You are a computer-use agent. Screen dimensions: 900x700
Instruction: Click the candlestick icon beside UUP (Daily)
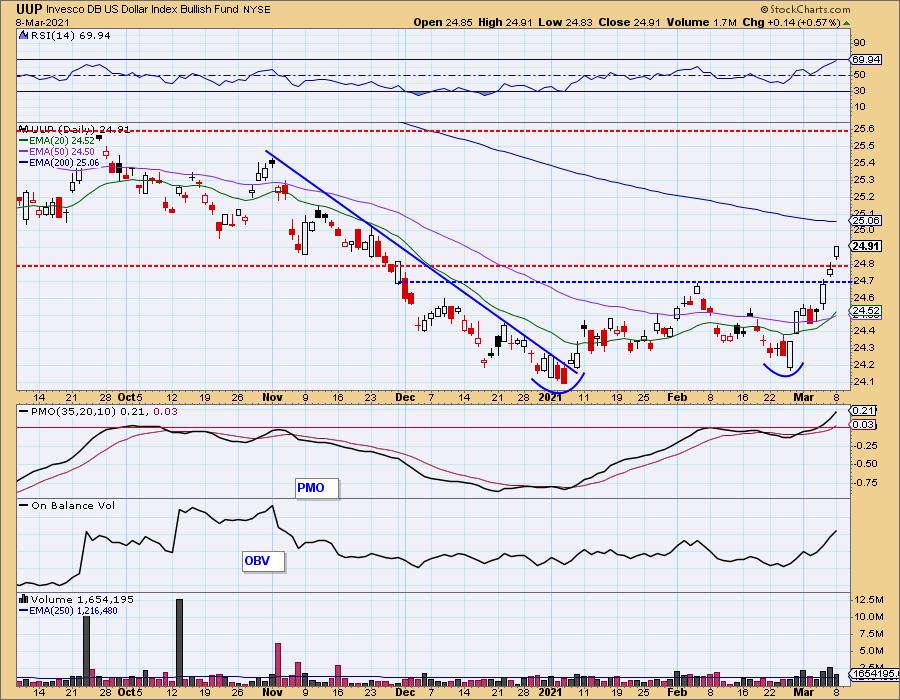[24, 129]
